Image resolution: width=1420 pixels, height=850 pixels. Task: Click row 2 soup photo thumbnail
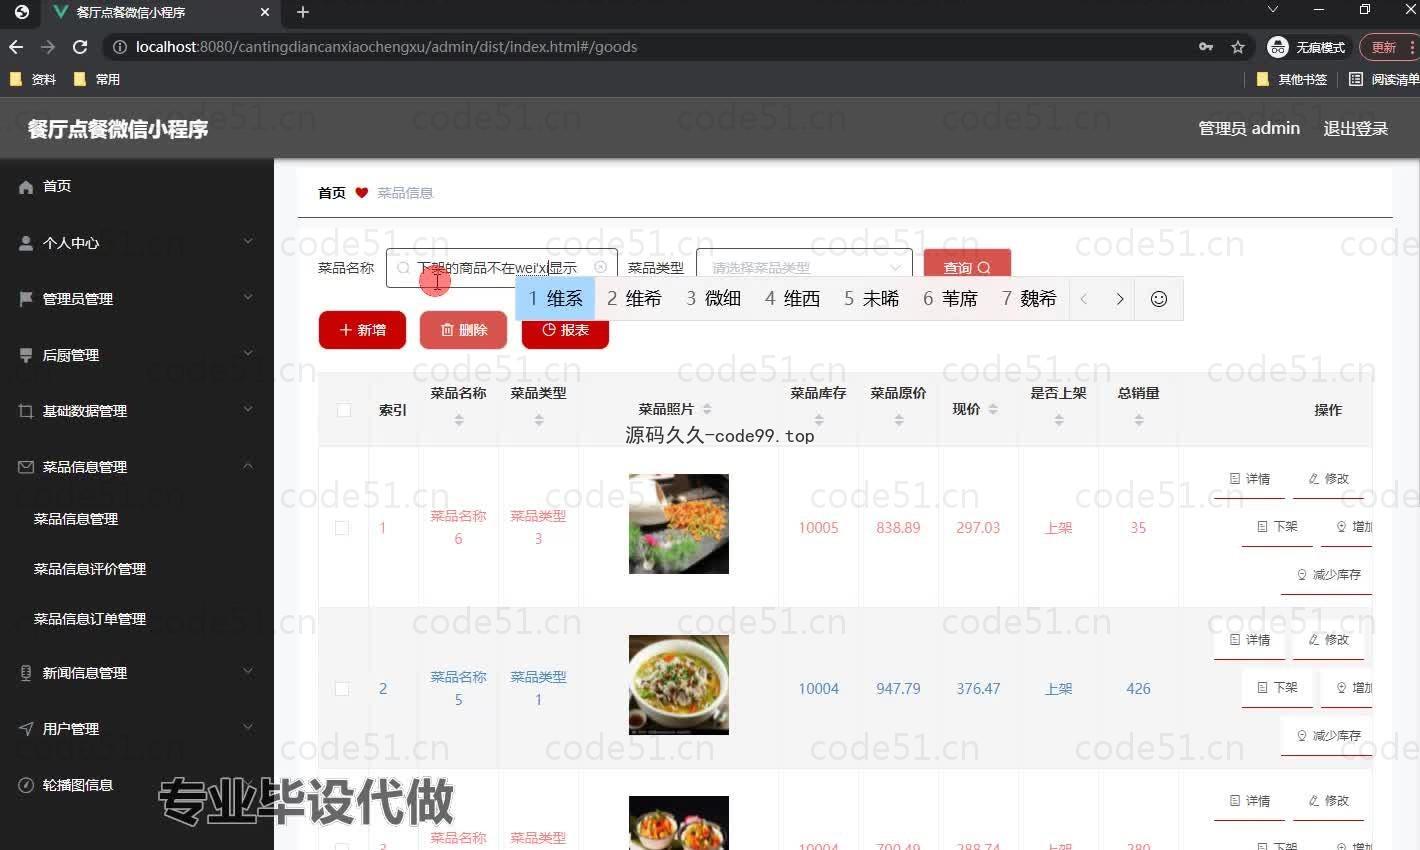(x=679, y=685)
